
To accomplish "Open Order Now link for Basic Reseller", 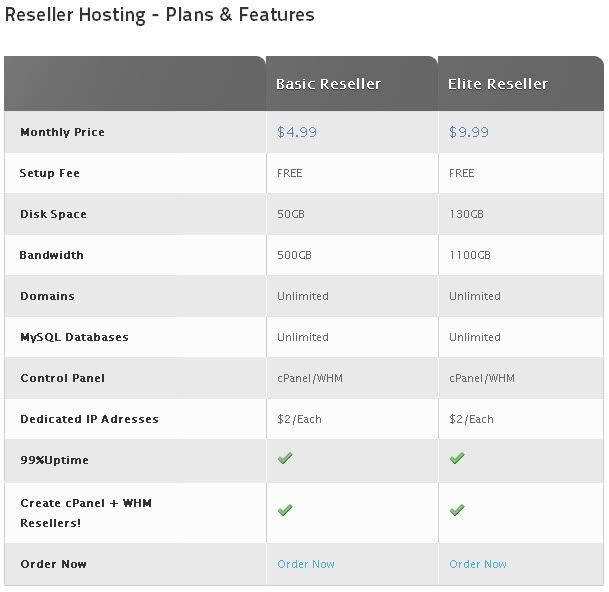I will coord(306,564).
